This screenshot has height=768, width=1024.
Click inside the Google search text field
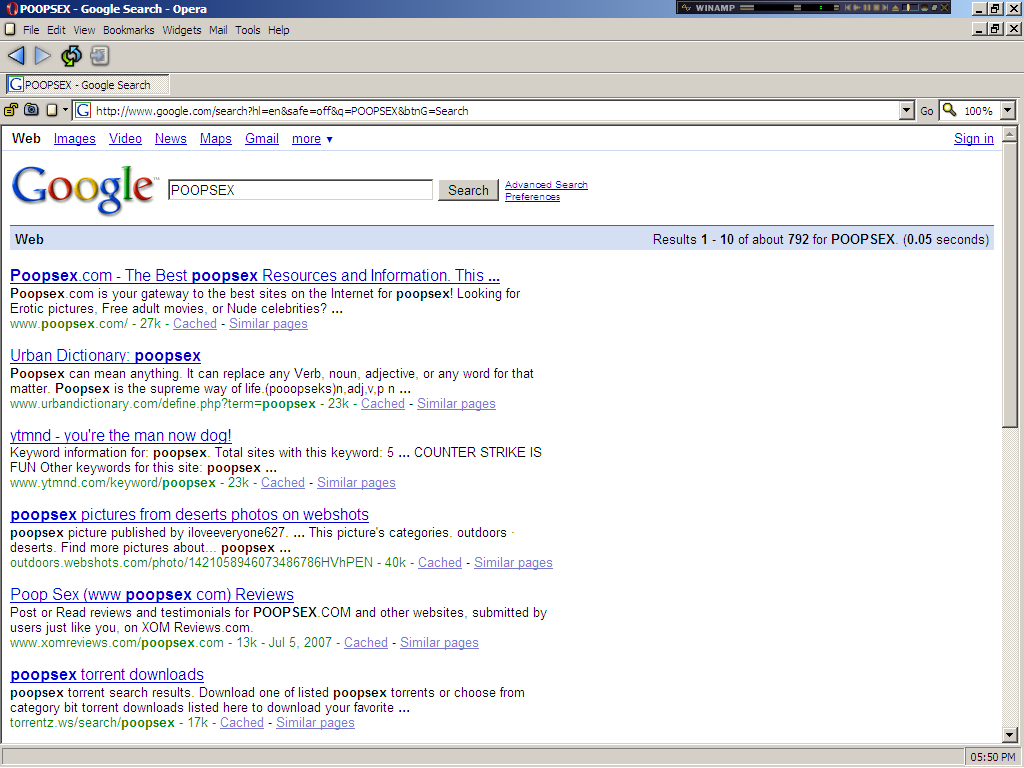point(300,190)
